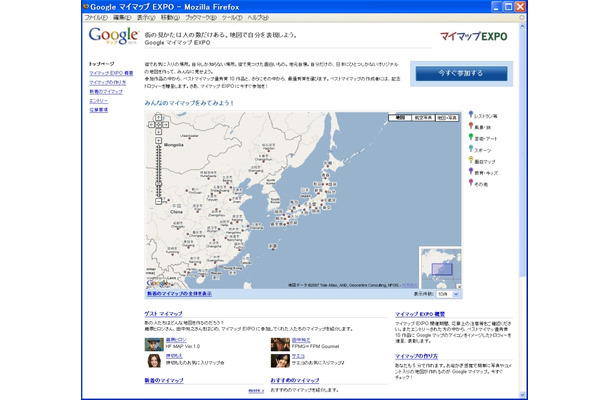Image resolution: width=610 pixels, height=400 pixels.
Task: Click the more » link
Action: tap(256, 391)
